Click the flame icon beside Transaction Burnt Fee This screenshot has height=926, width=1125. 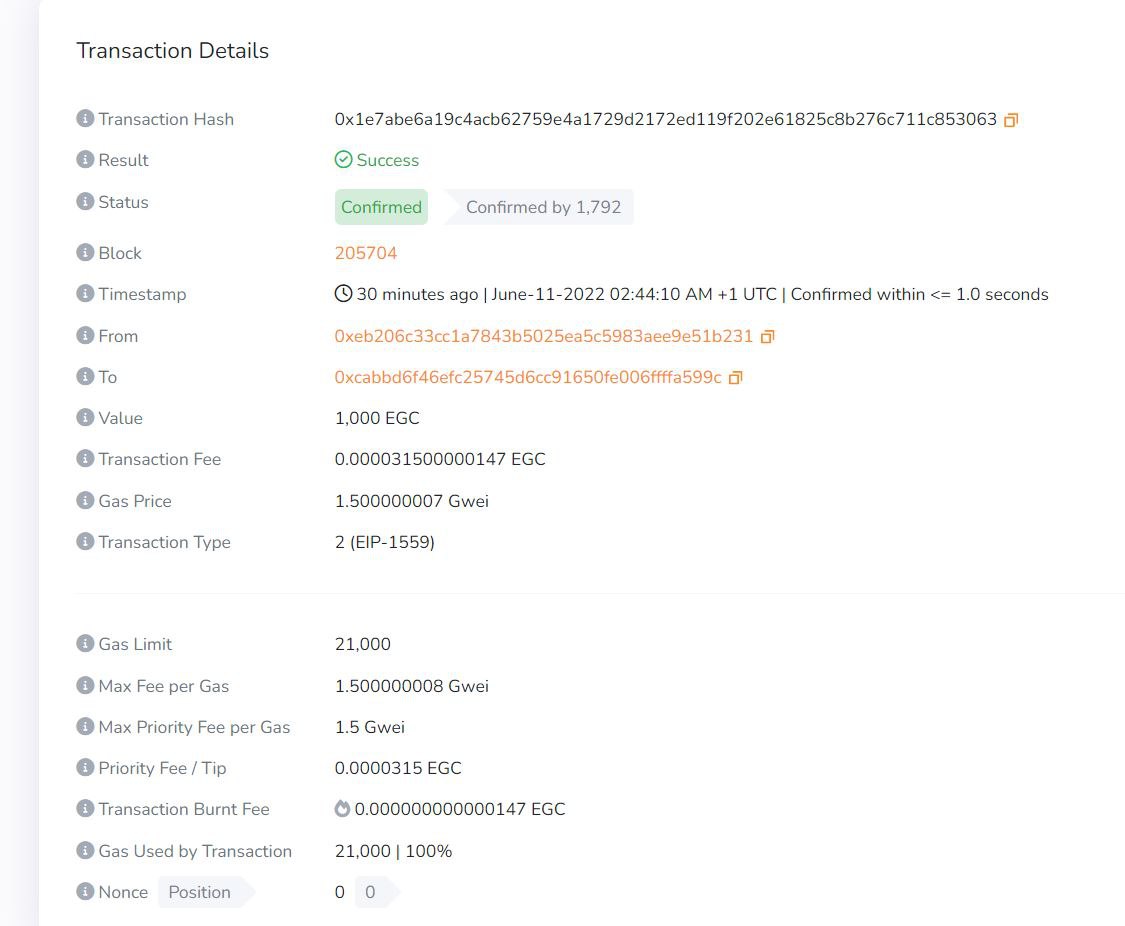tap(341, 809)
